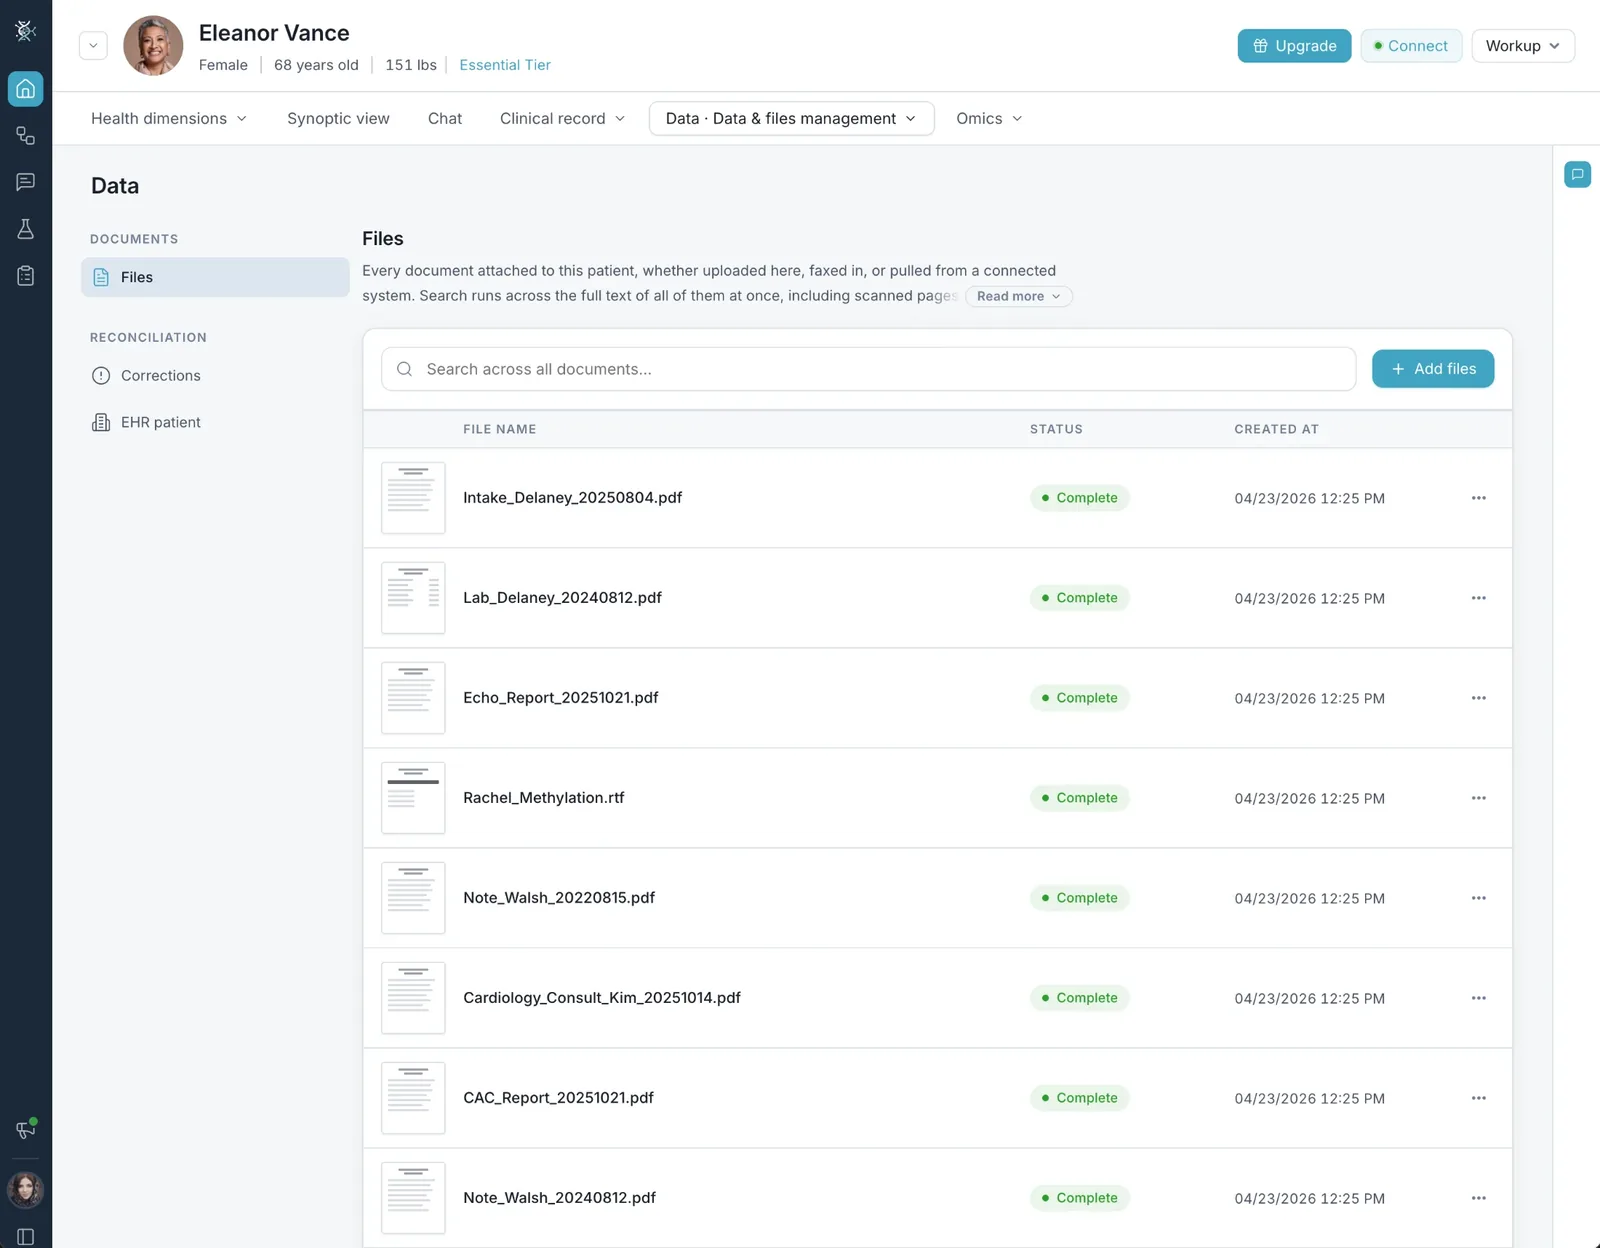This screenshot has height=1248, width=1600.
Task: Click the app logo at top left
Action: point(26,30)
